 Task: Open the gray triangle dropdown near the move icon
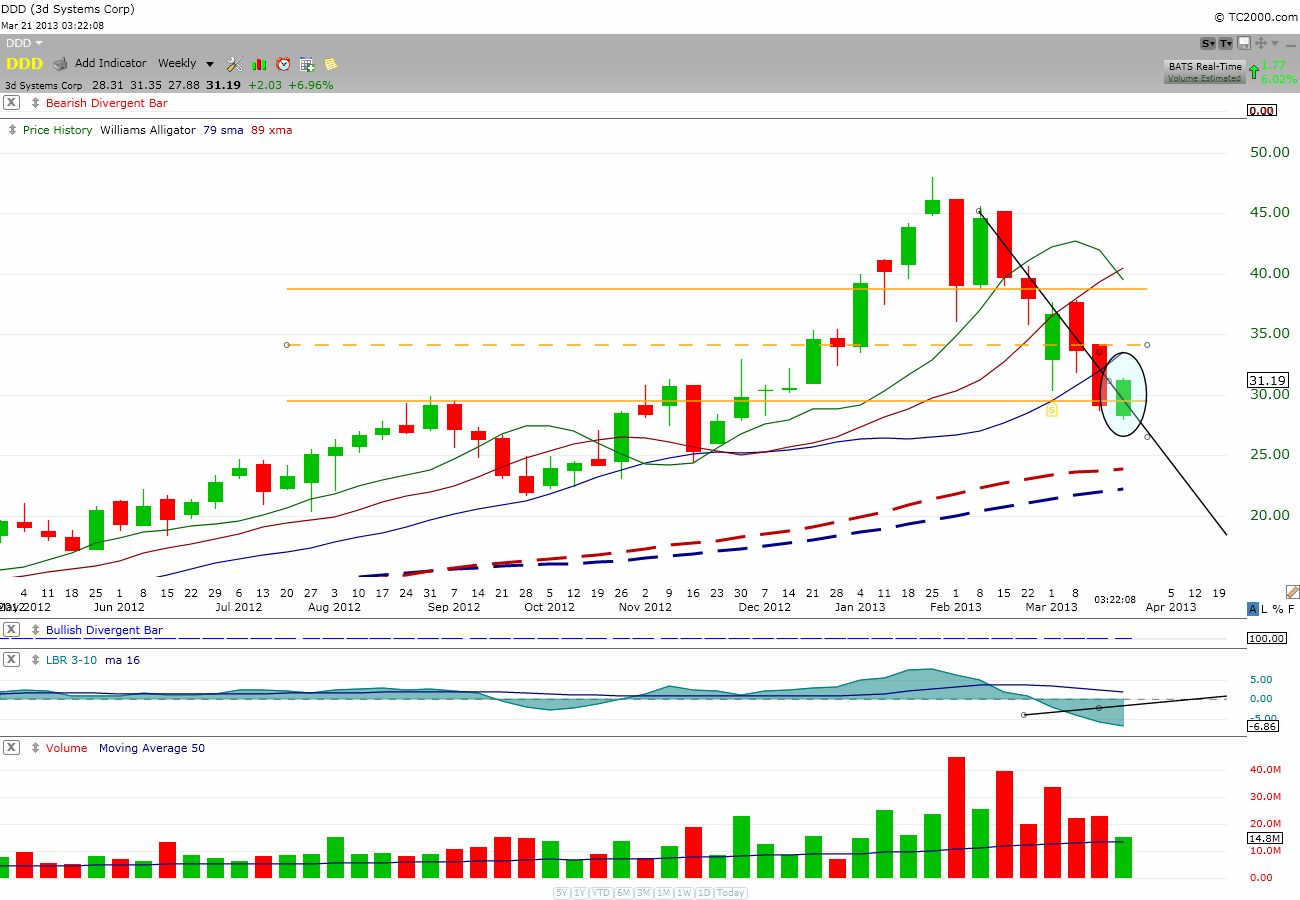[x=1275, y=43]
